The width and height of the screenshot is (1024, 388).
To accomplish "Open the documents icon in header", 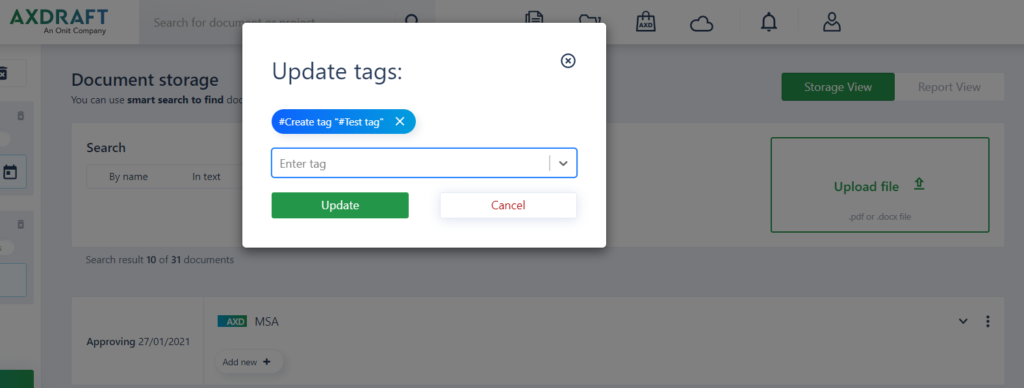I will (x=535, y=21).
